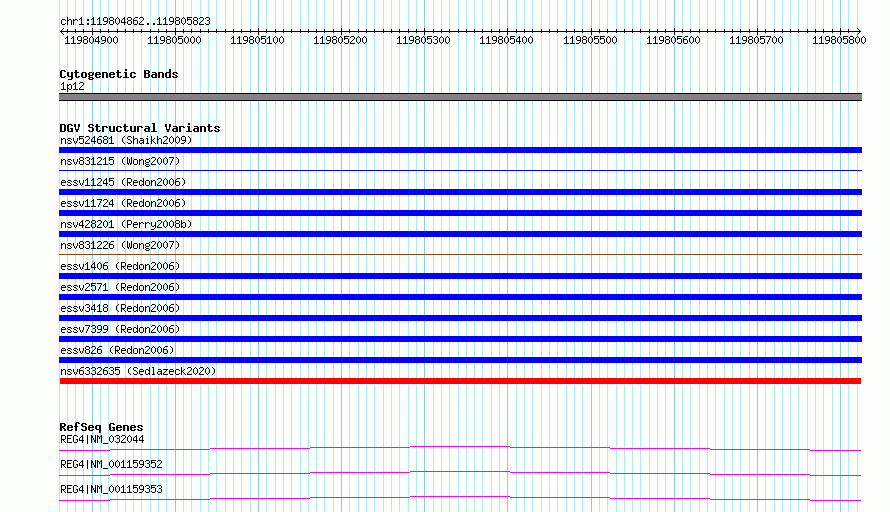Click the 119805700 ruler coordinate
Viewport: 890px width, 512px height.
click(756, 40)
